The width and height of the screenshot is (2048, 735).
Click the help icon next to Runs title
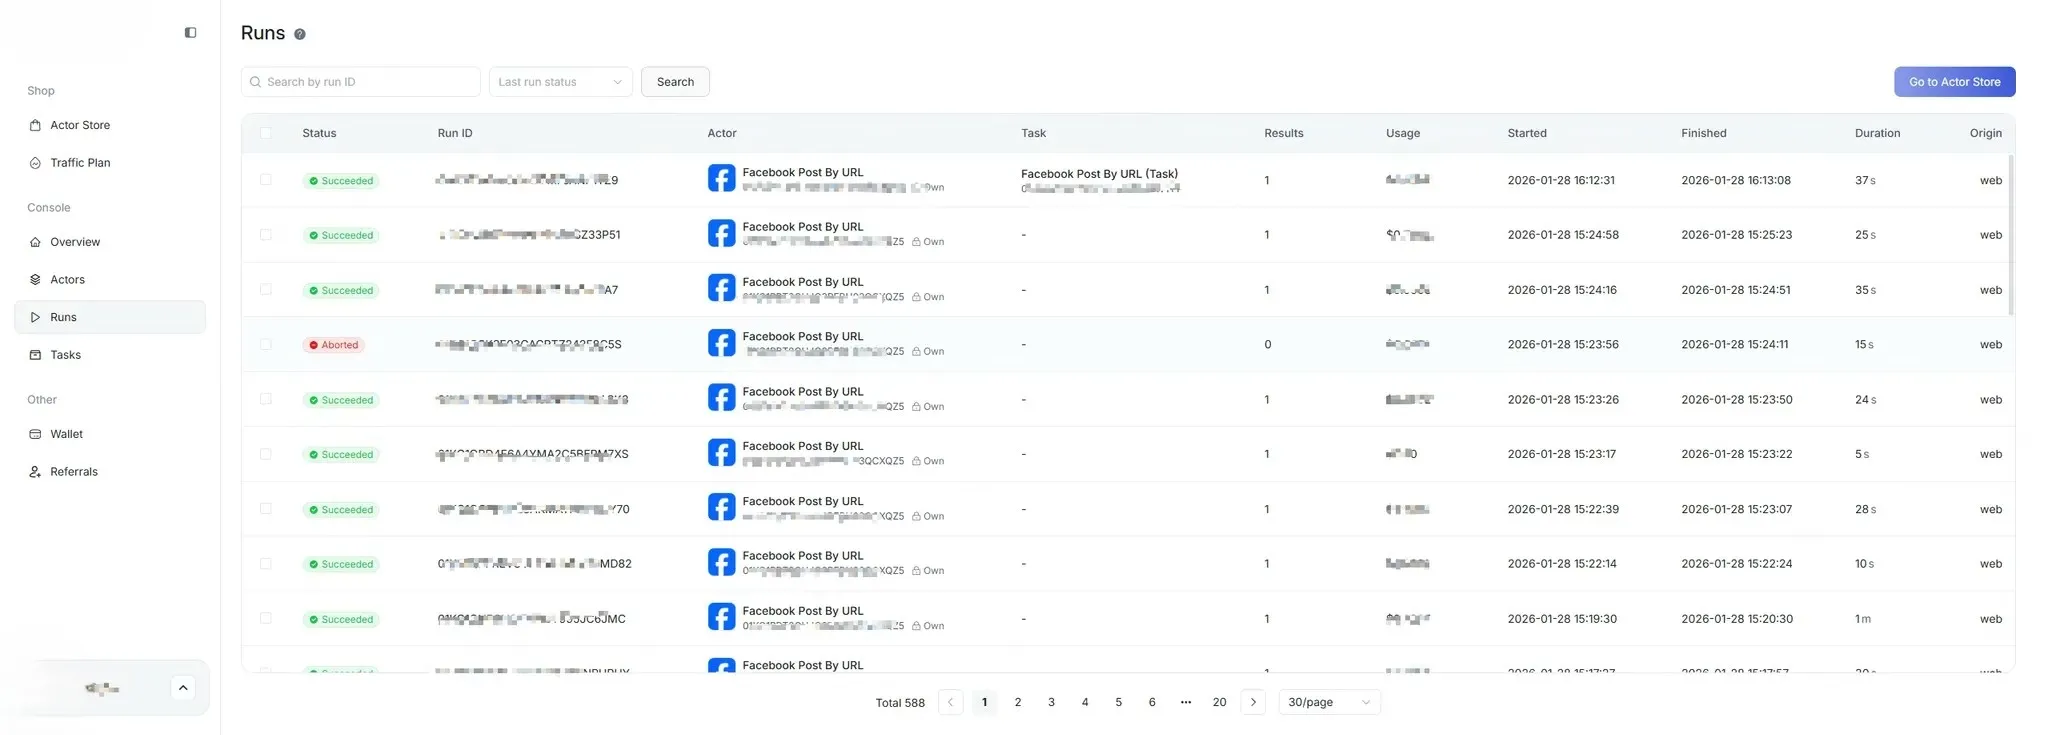299,34
